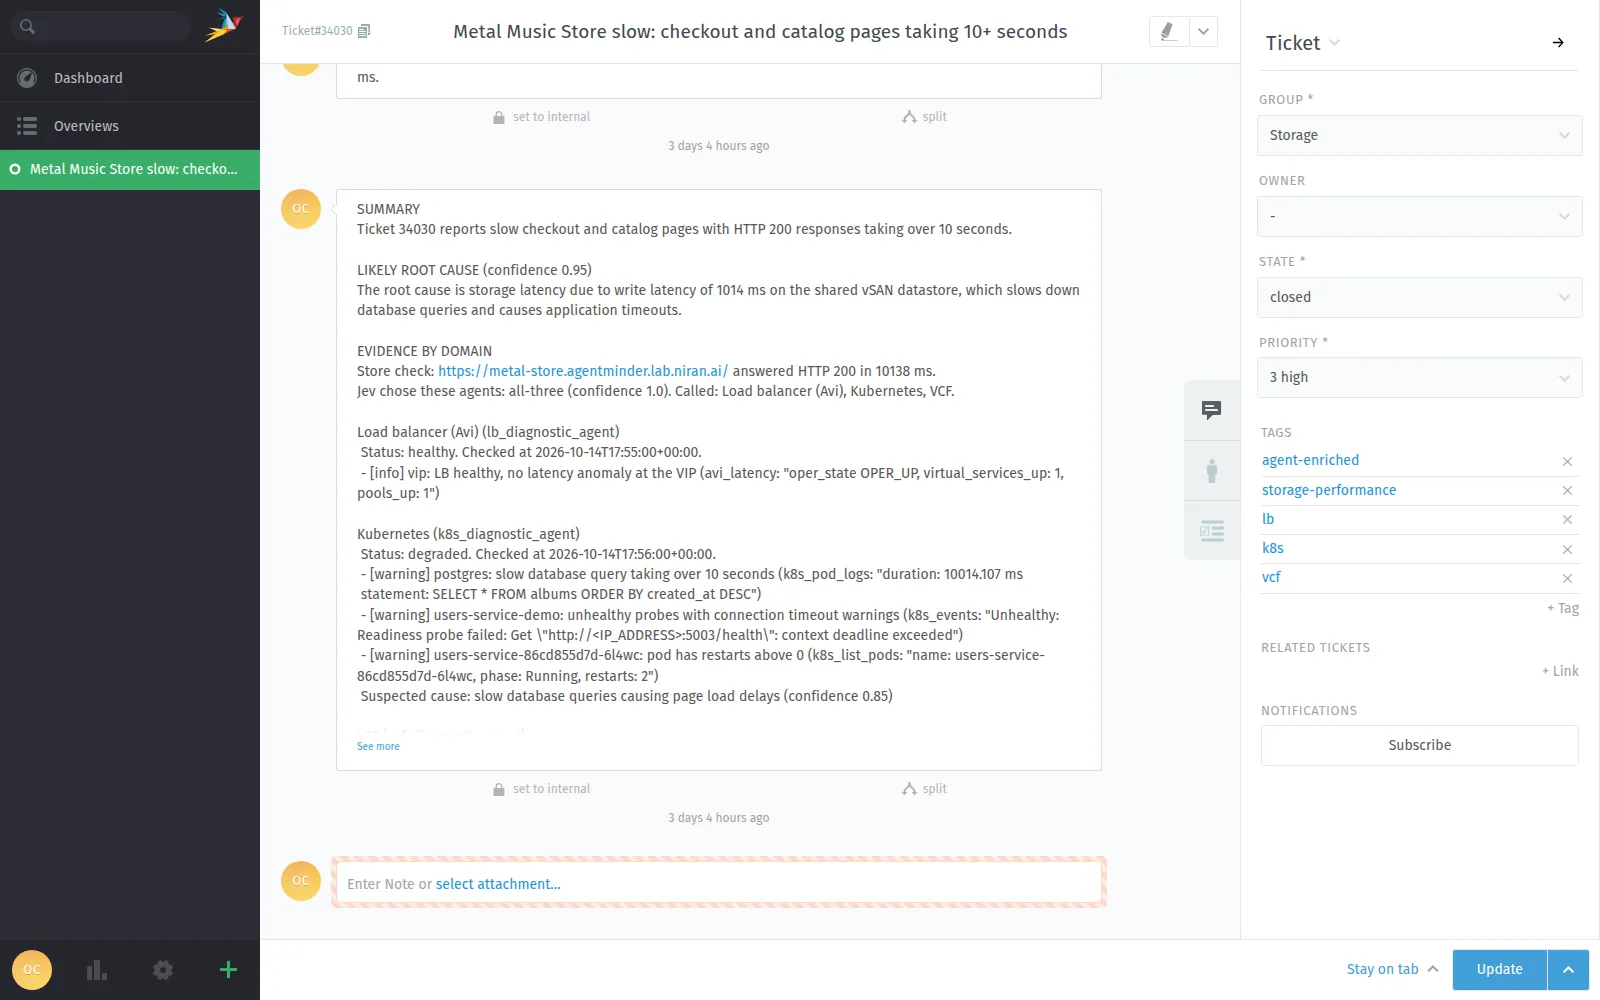
Task: Open the metal-store.agentminder.lab.niran.ai link
Action: tap(583, 371)
